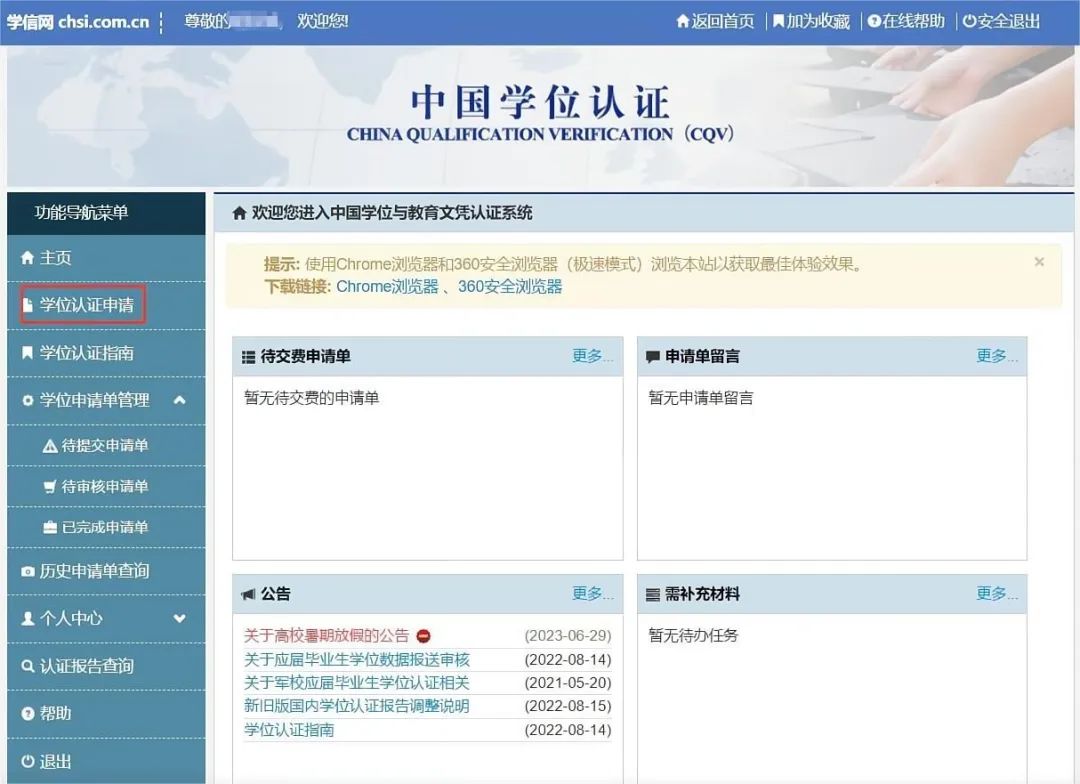Click the speech bubble icon on 申请单留言
The image size is (1080, 784).
point(652,357)
